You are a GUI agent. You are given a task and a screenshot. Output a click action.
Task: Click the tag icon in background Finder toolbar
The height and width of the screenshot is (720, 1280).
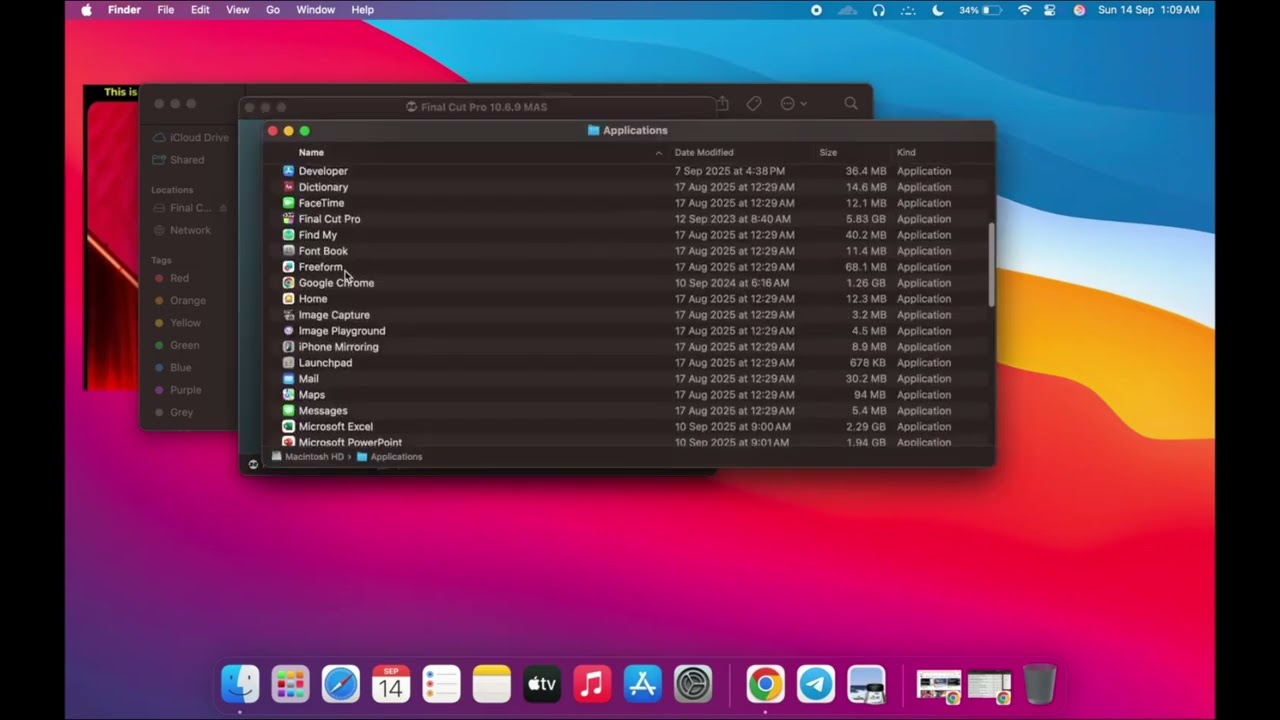(754, 103)
